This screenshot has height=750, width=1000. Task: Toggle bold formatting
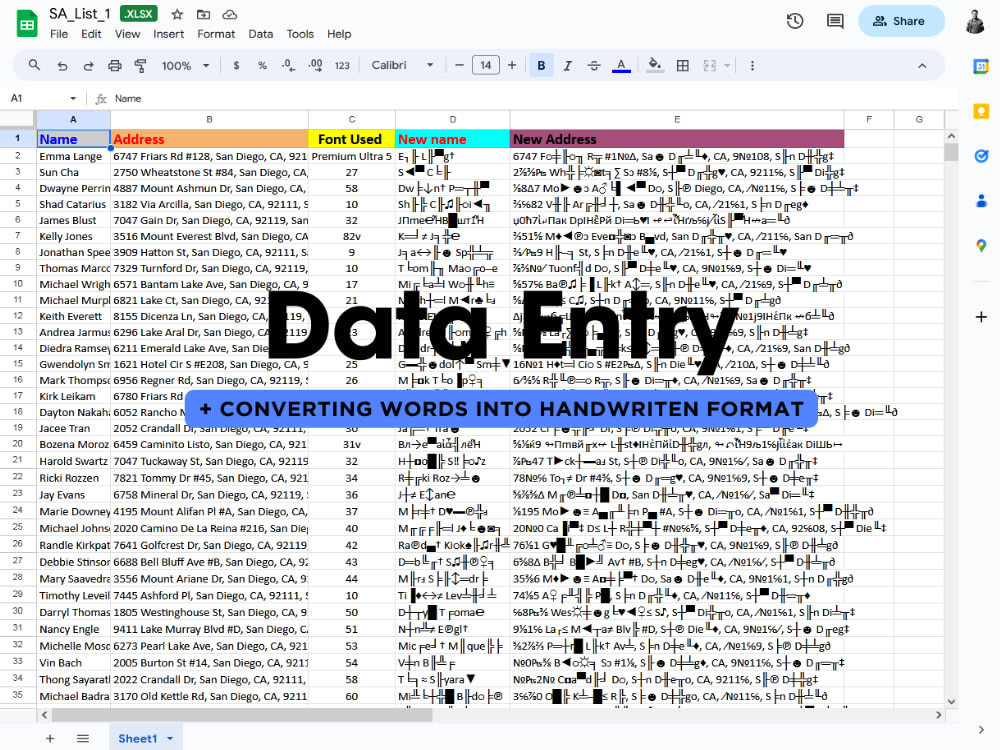tap(541, 65)
